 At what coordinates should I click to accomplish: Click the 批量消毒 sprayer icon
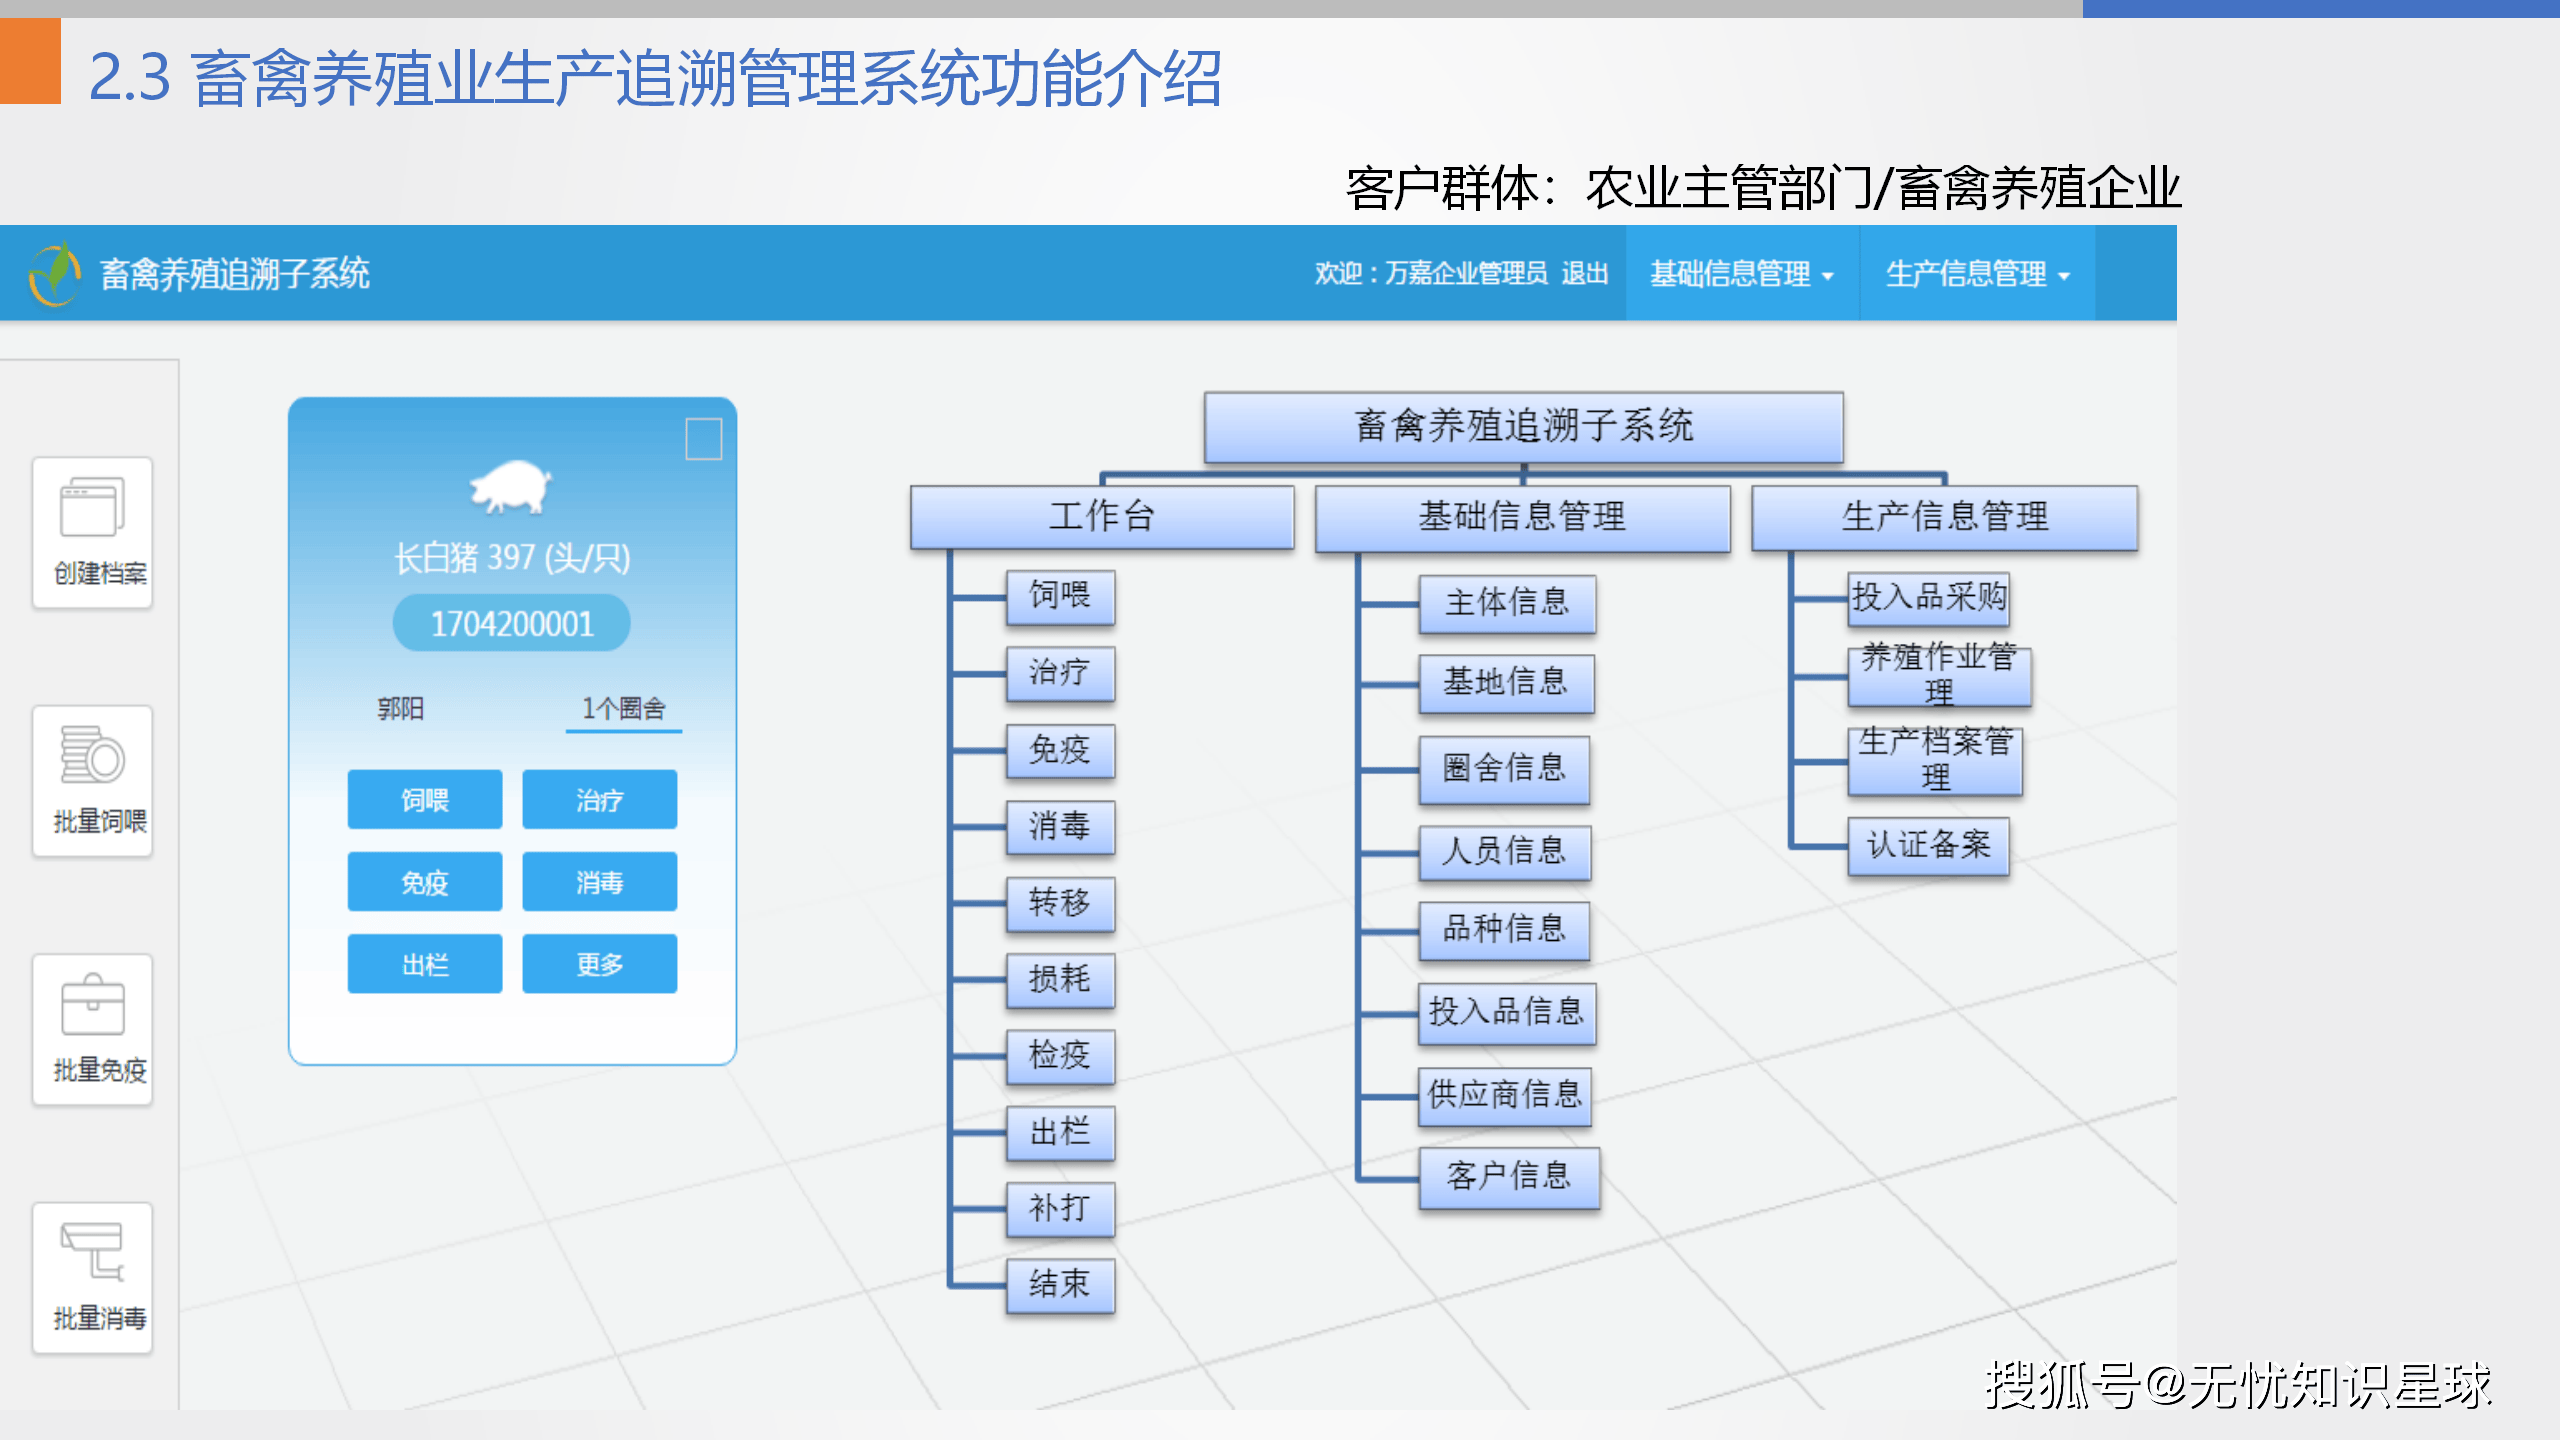(92, 1251)
